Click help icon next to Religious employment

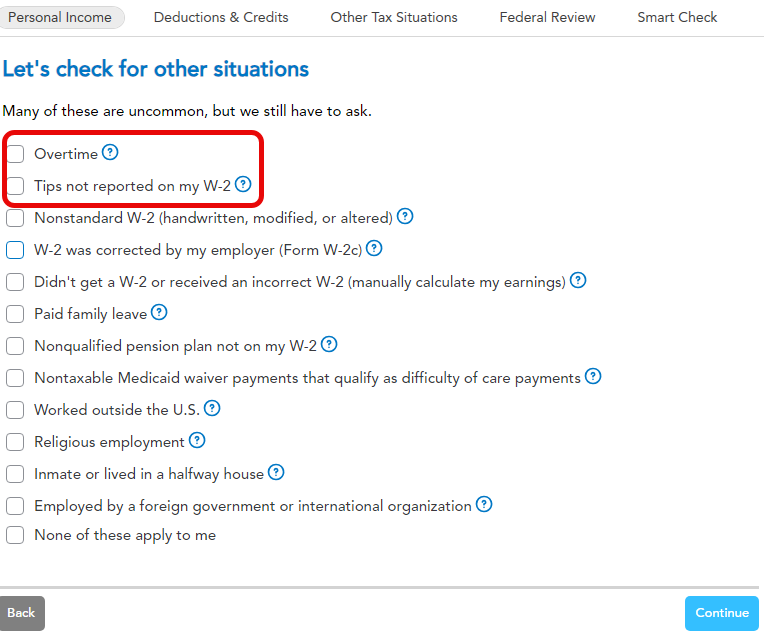pyautogui.click(x=197, y=441)
